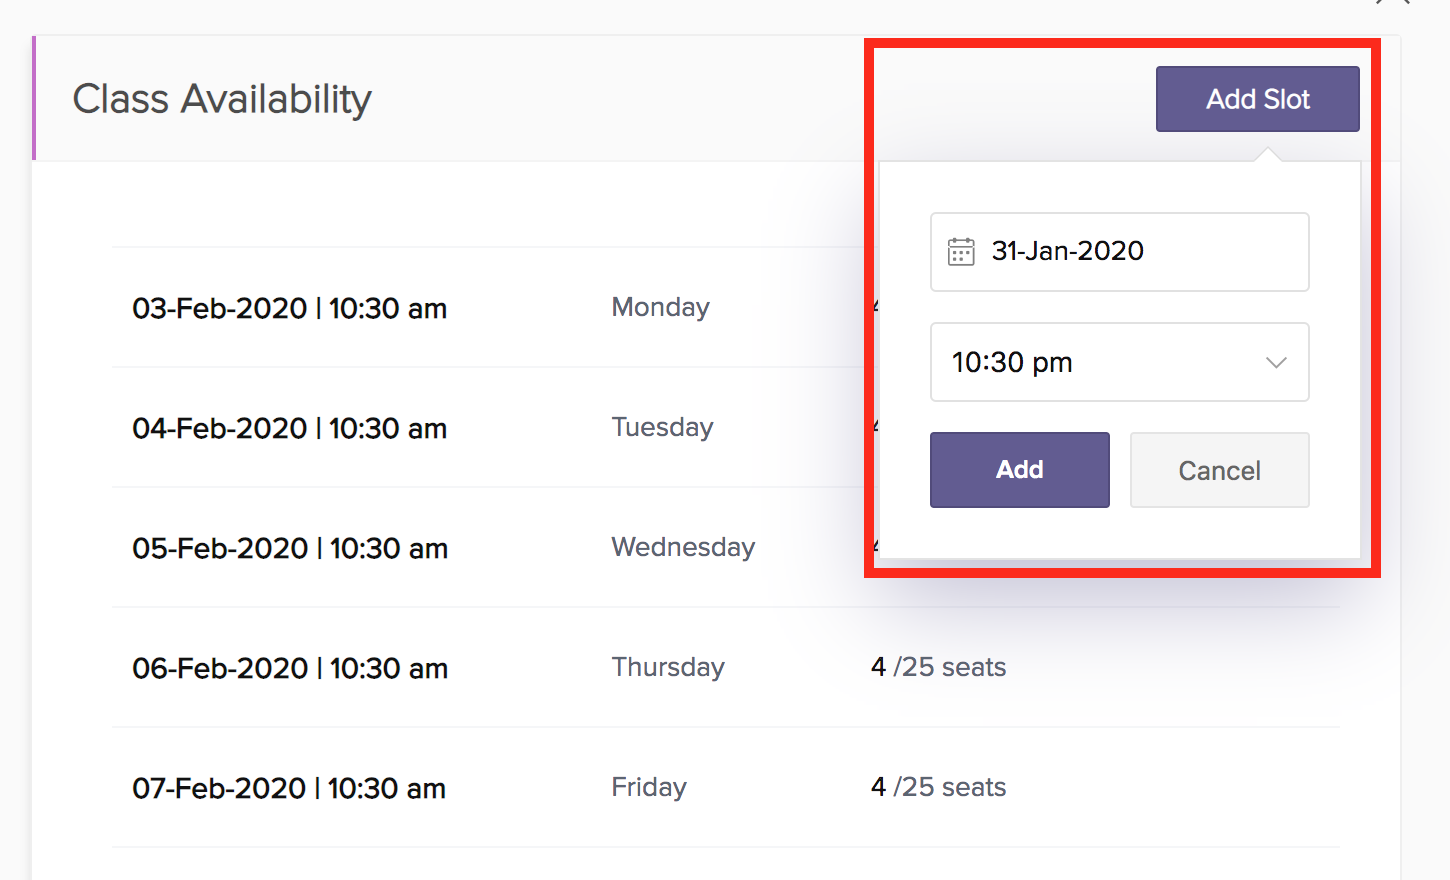The height and width of the screenshot is (880, 1450).
Task: Pick the 07-Feb-2020 10:30 am slot
Action: point(289,788)
